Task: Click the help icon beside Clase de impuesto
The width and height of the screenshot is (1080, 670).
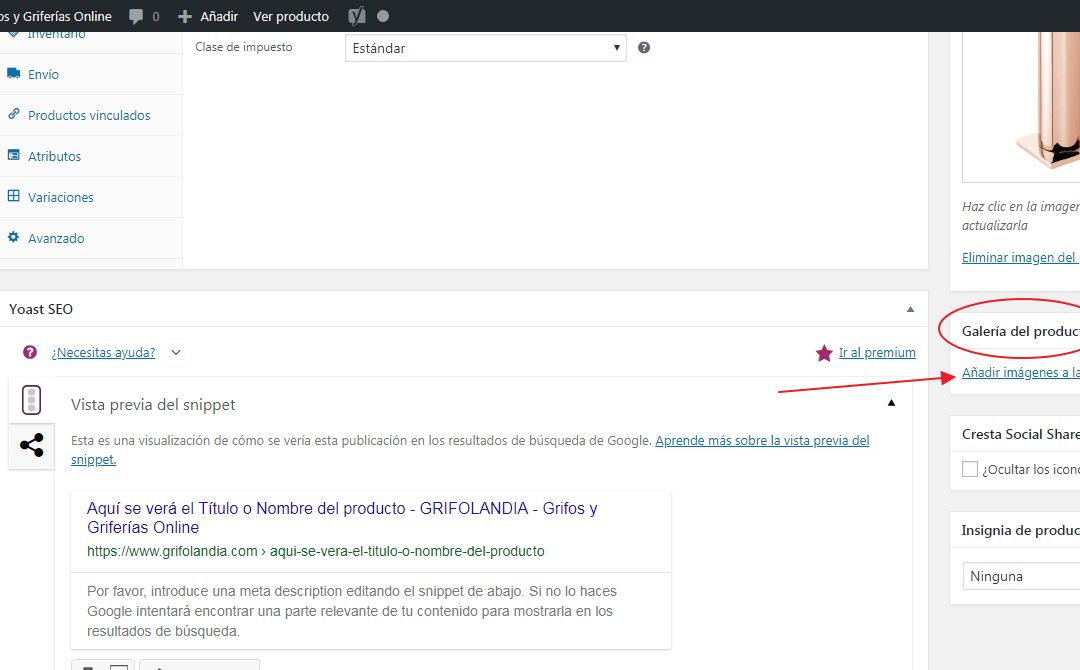Action: click(644, 48)
